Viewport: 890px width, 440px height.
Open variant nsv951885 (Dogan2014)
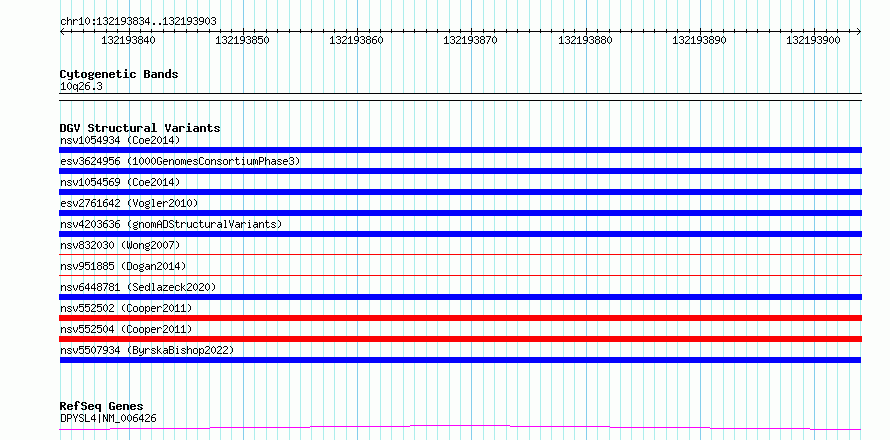[123, 266]
